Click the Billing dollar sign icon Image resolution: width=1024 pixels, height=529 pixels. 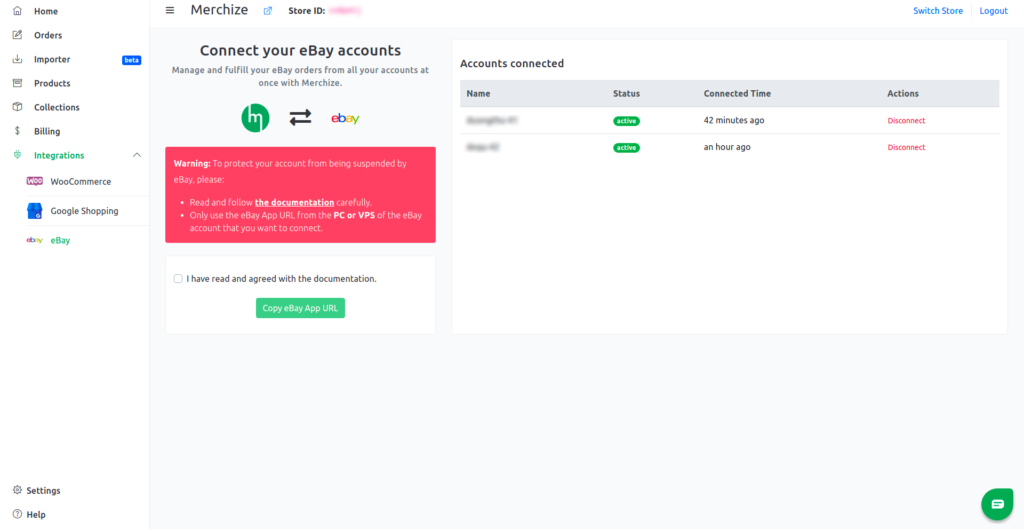(x=18, y=131)
